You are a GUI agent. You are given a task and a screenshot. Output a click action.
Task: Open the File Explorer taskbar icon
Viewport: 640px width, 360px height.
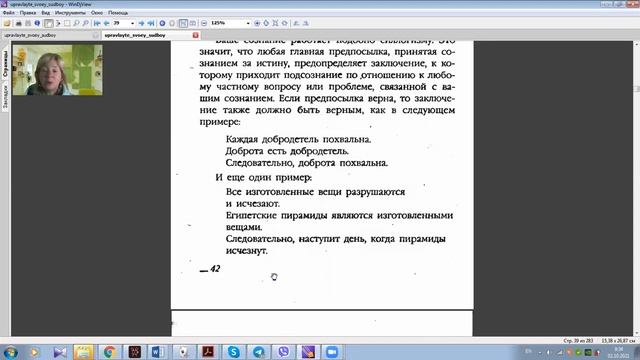tap(84, 352)
